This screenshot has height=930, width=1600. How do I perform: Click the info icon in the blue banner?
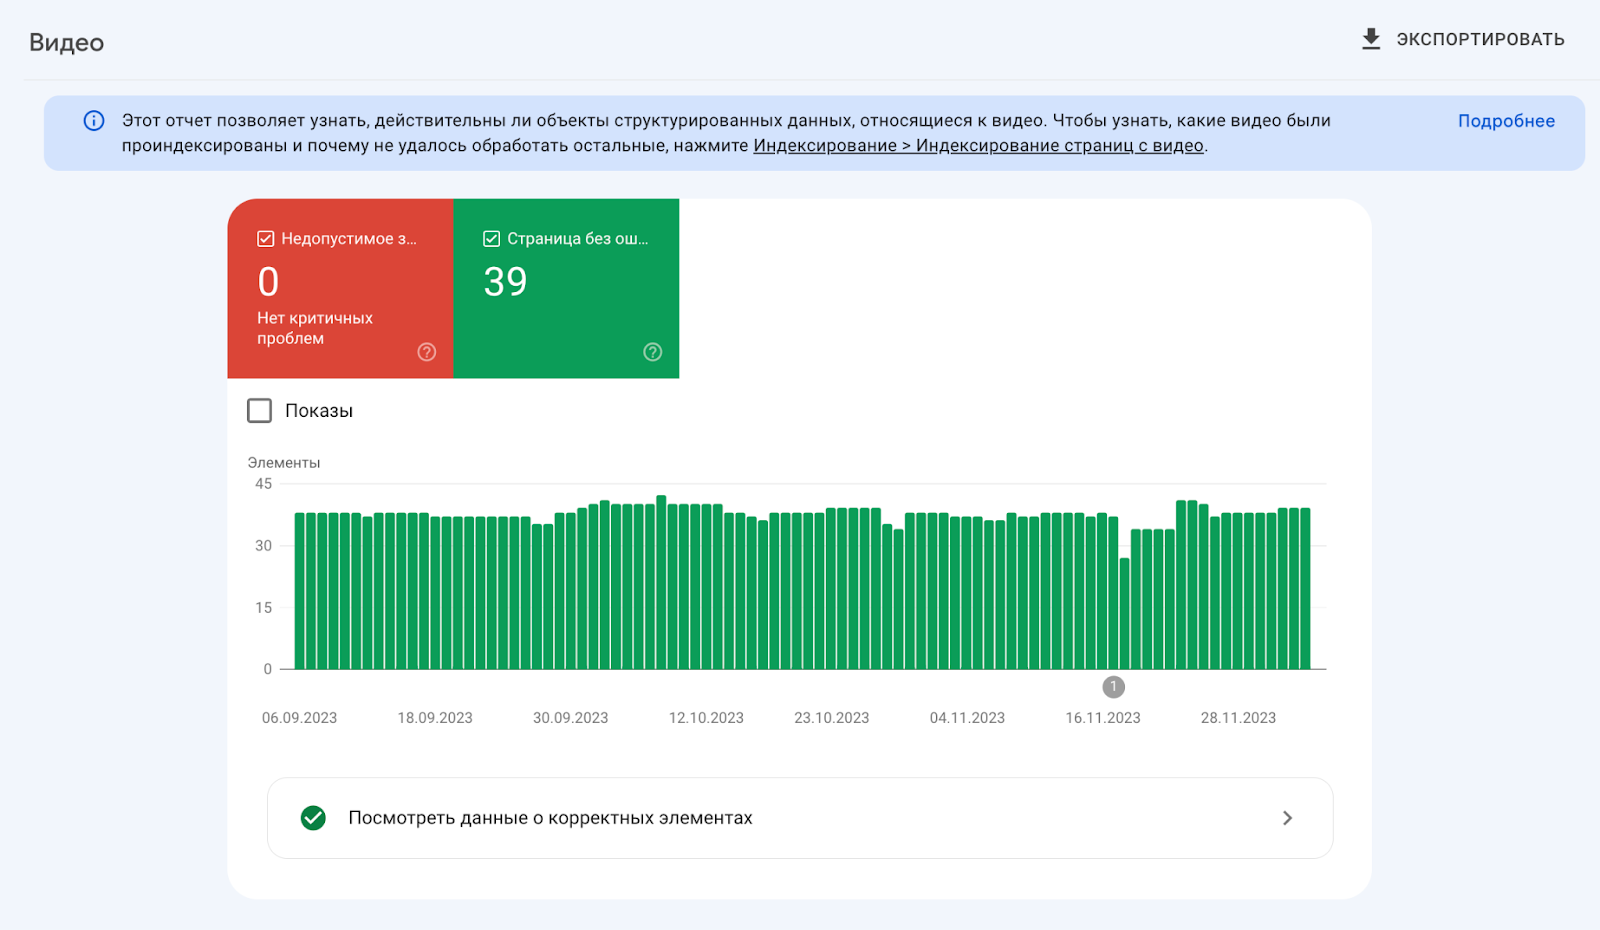tap(94, 121)
